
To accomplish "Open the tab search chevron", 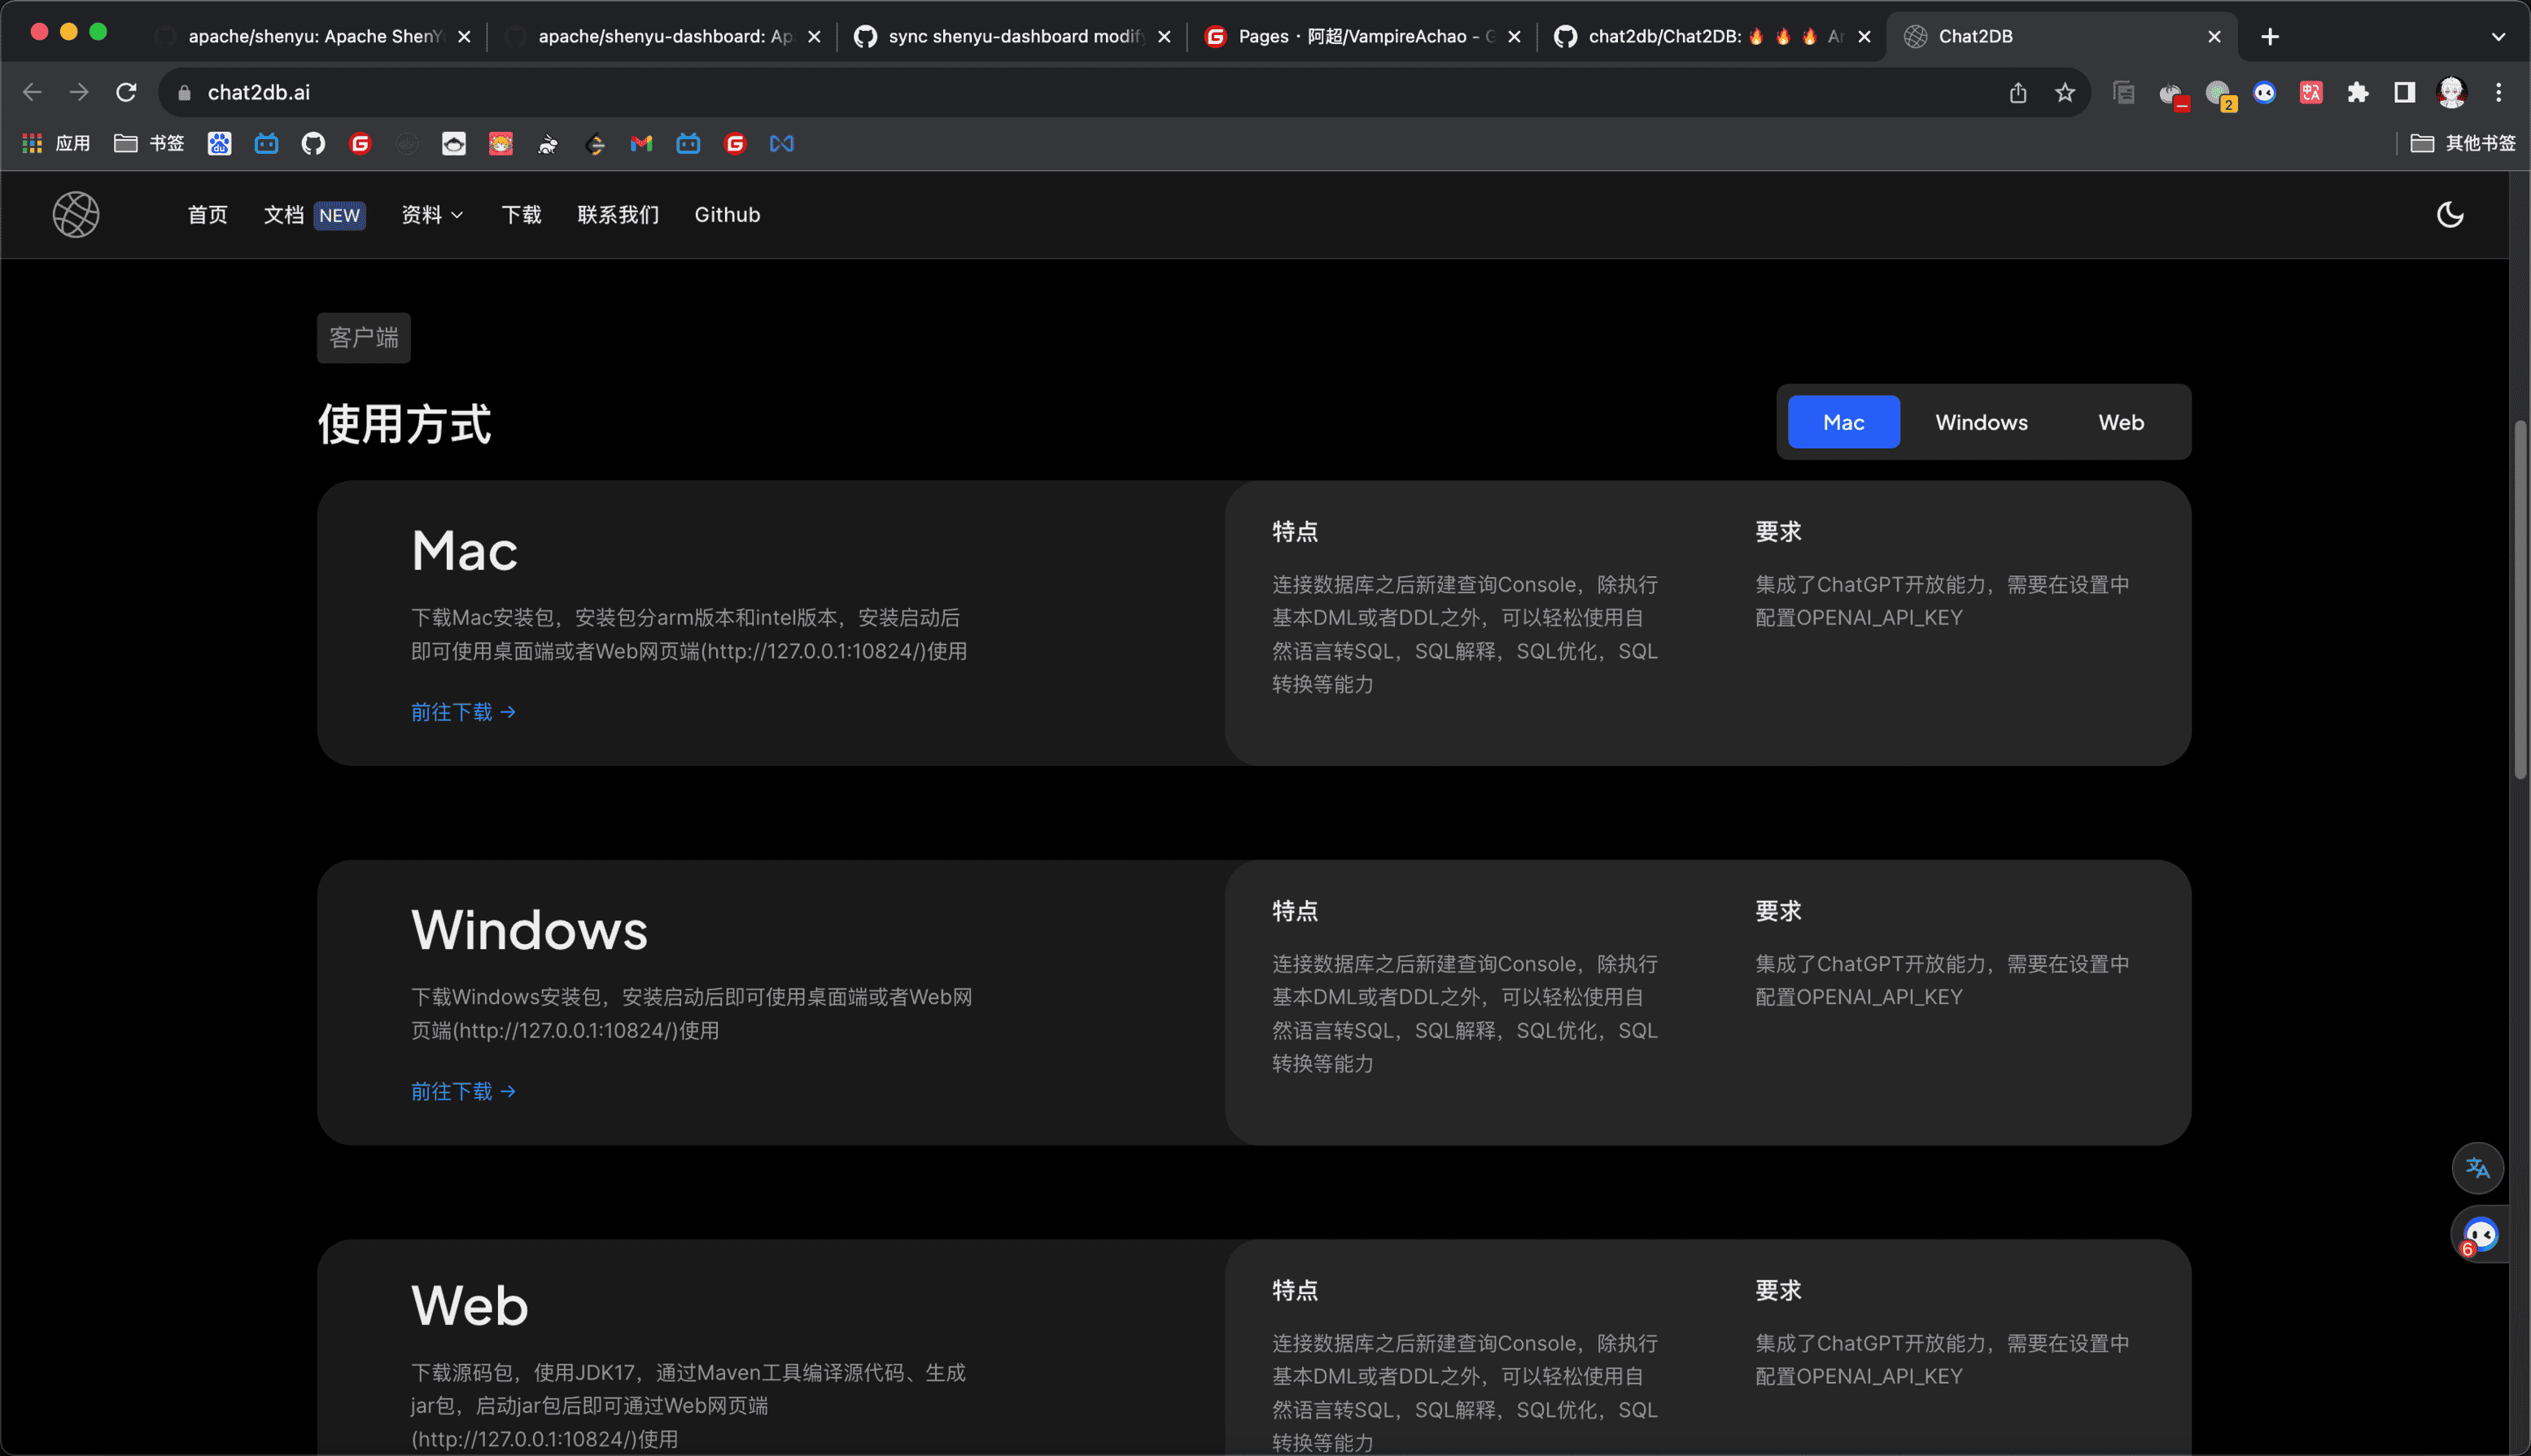I will (2498, 36).
